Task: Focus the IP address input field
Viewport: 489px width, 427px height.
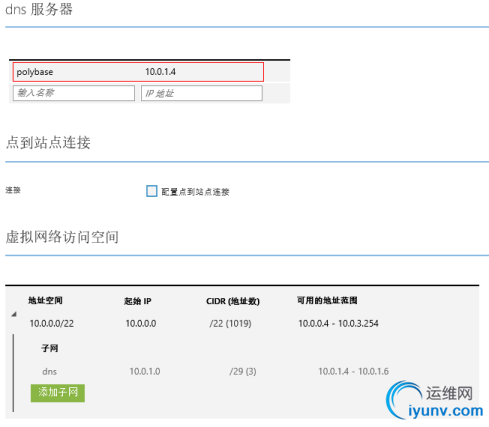Action: coord(202,93)
